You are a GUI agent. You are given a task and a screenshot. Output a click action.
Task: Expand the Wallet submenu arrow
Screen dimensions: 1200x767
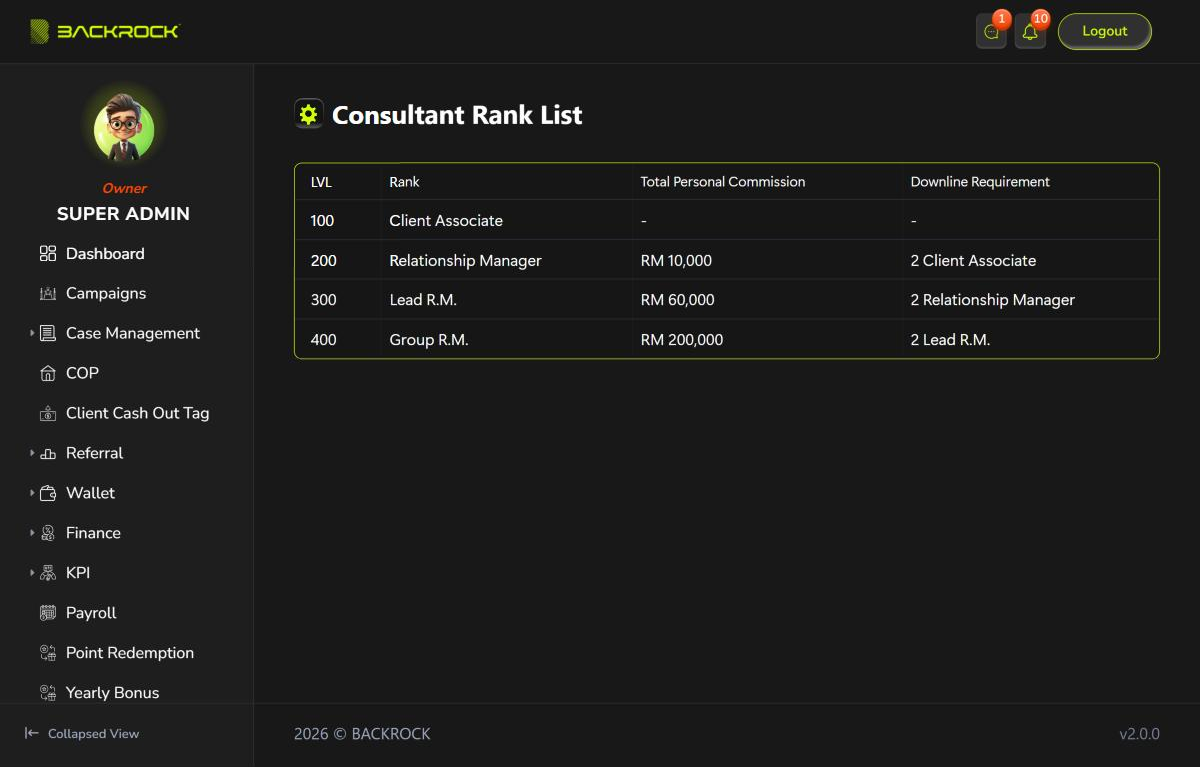pos(32,493)
